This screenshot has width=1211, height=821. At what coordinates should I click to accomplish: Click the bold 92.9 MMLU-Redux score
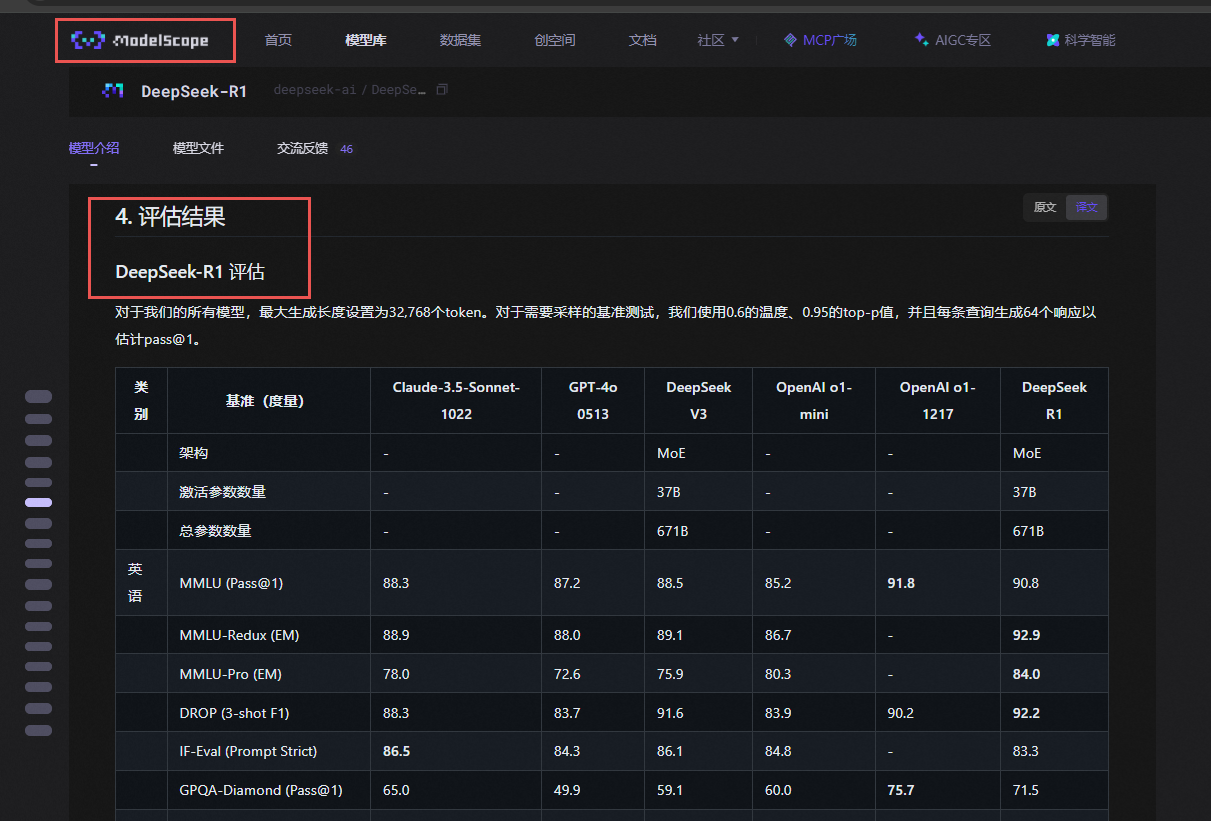coord(1026,635)
